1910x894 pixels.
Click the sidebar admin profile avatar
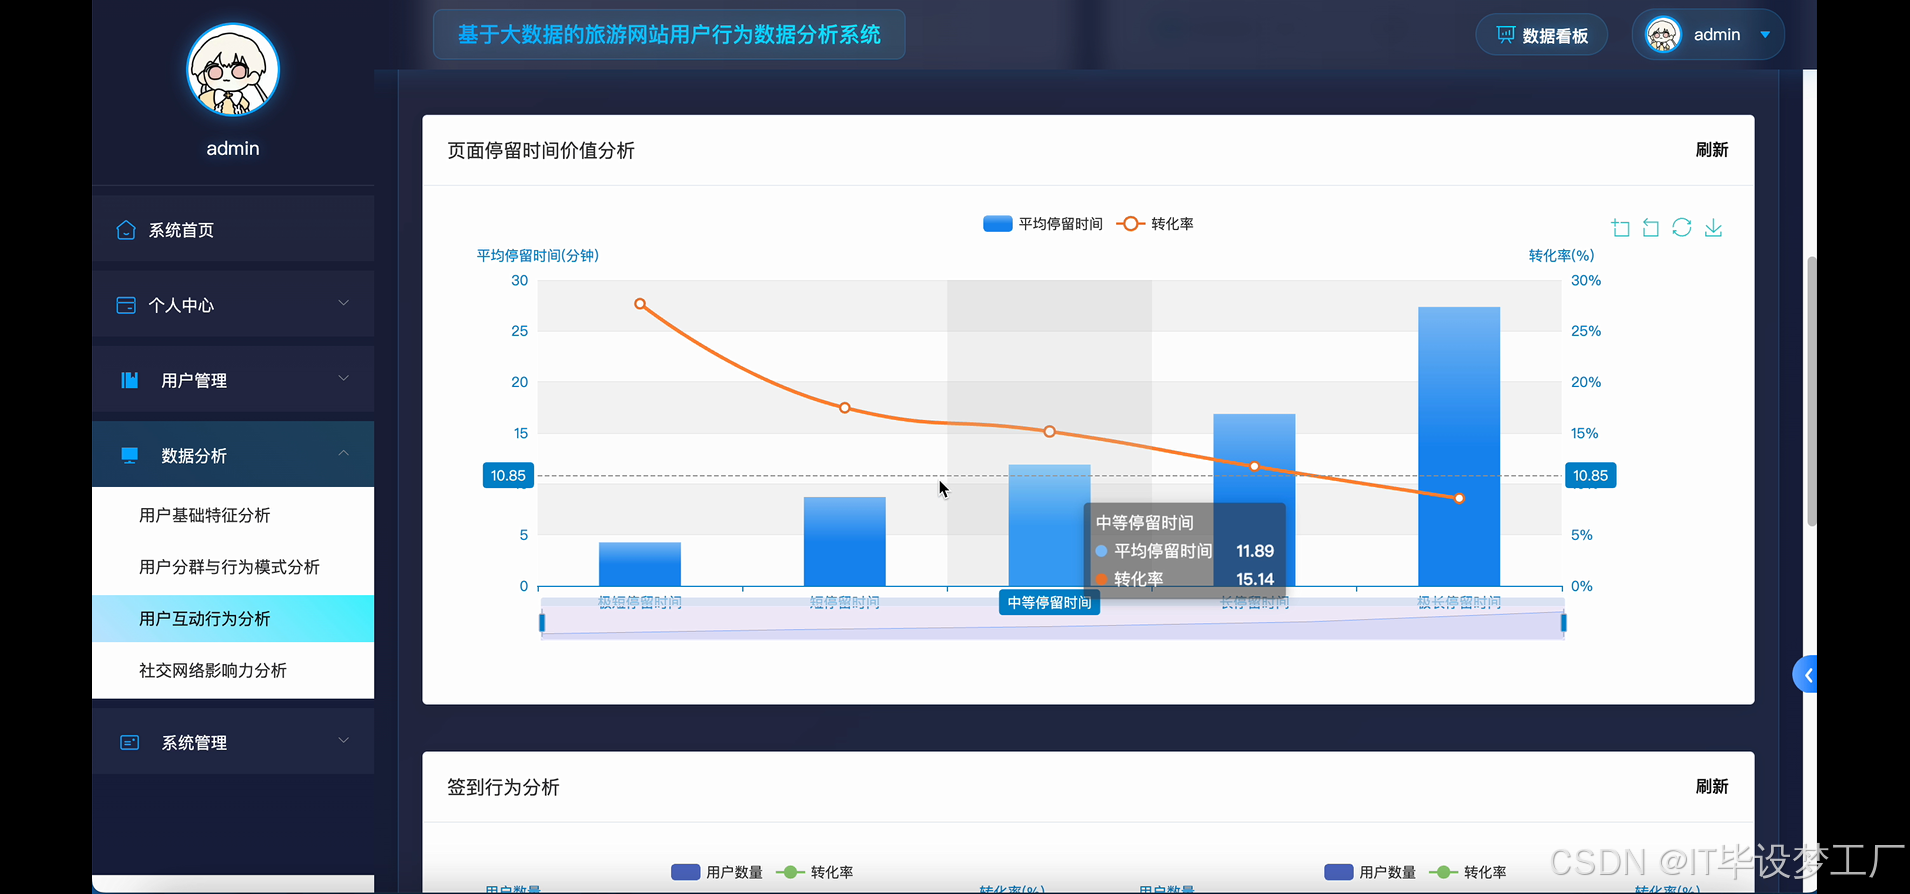233,70
